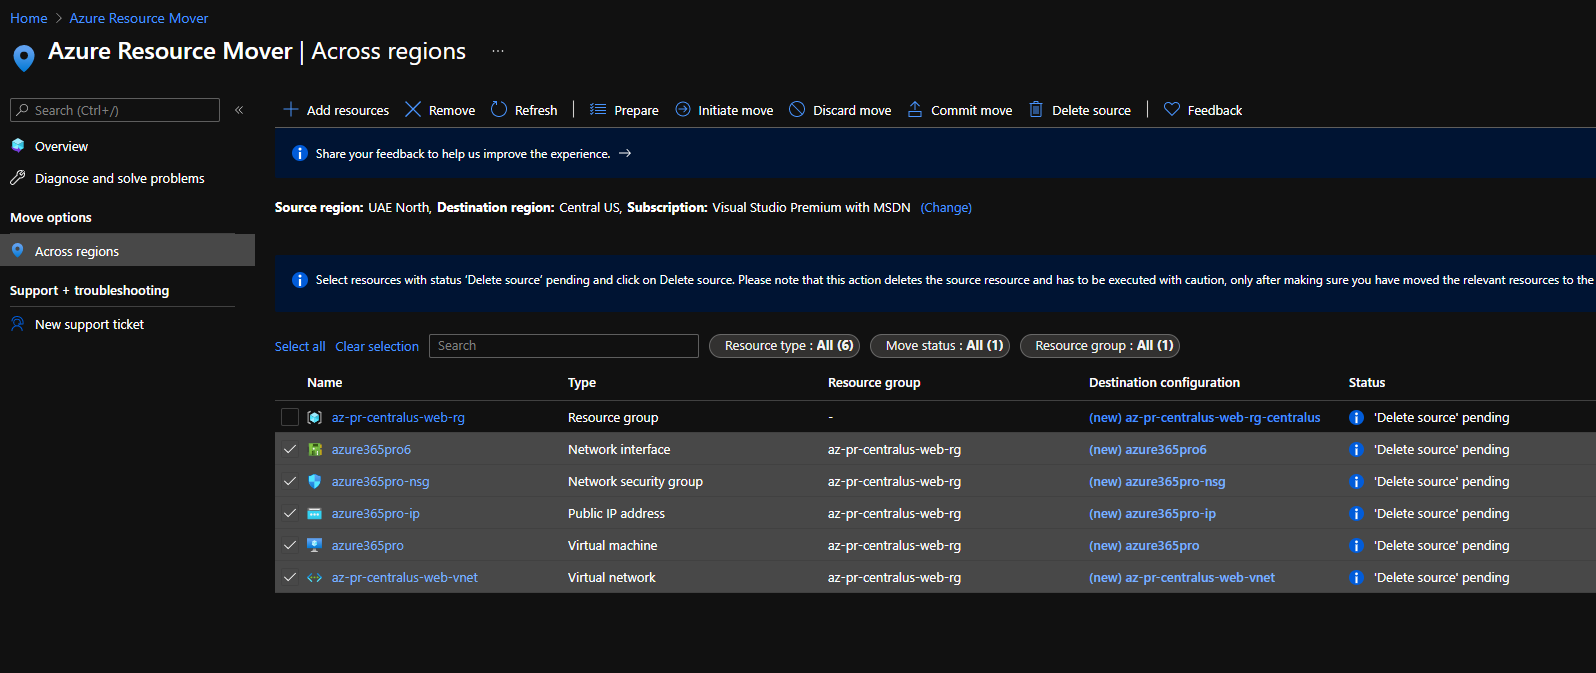Uncheck the az-pr-centralus-web-vnet row checkbox
The width and height of the screenshot is (1596, 673).
point(290,577)
